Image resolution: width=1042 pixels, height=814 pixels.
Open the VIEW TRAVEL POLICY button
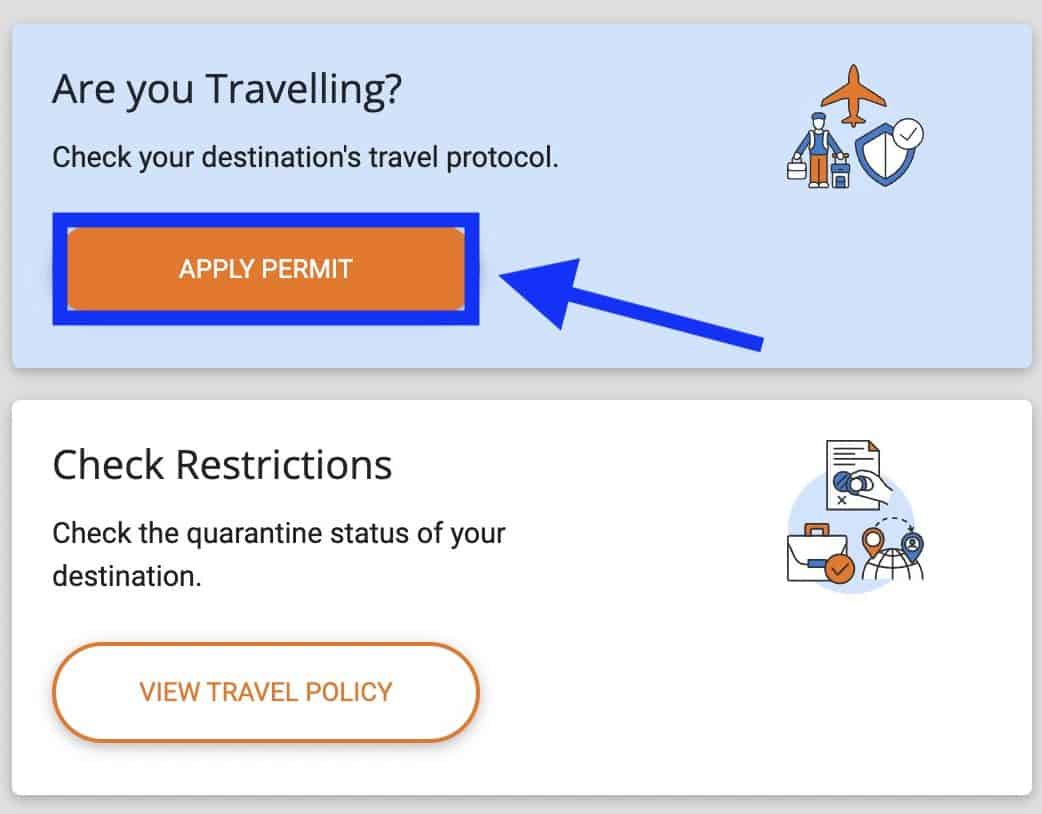click(x=265, y=691)
